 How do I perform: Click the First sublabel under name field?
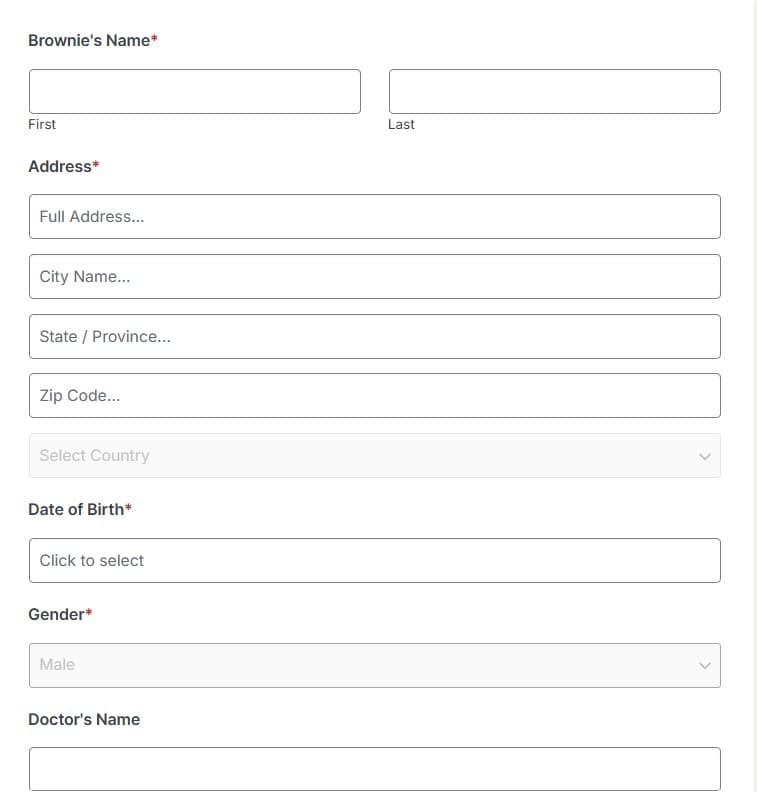(x=42, y=124)
